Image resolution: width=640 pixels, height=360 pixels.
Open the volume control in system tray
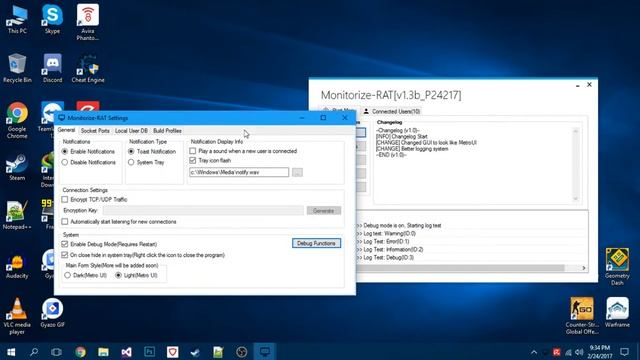579,352
